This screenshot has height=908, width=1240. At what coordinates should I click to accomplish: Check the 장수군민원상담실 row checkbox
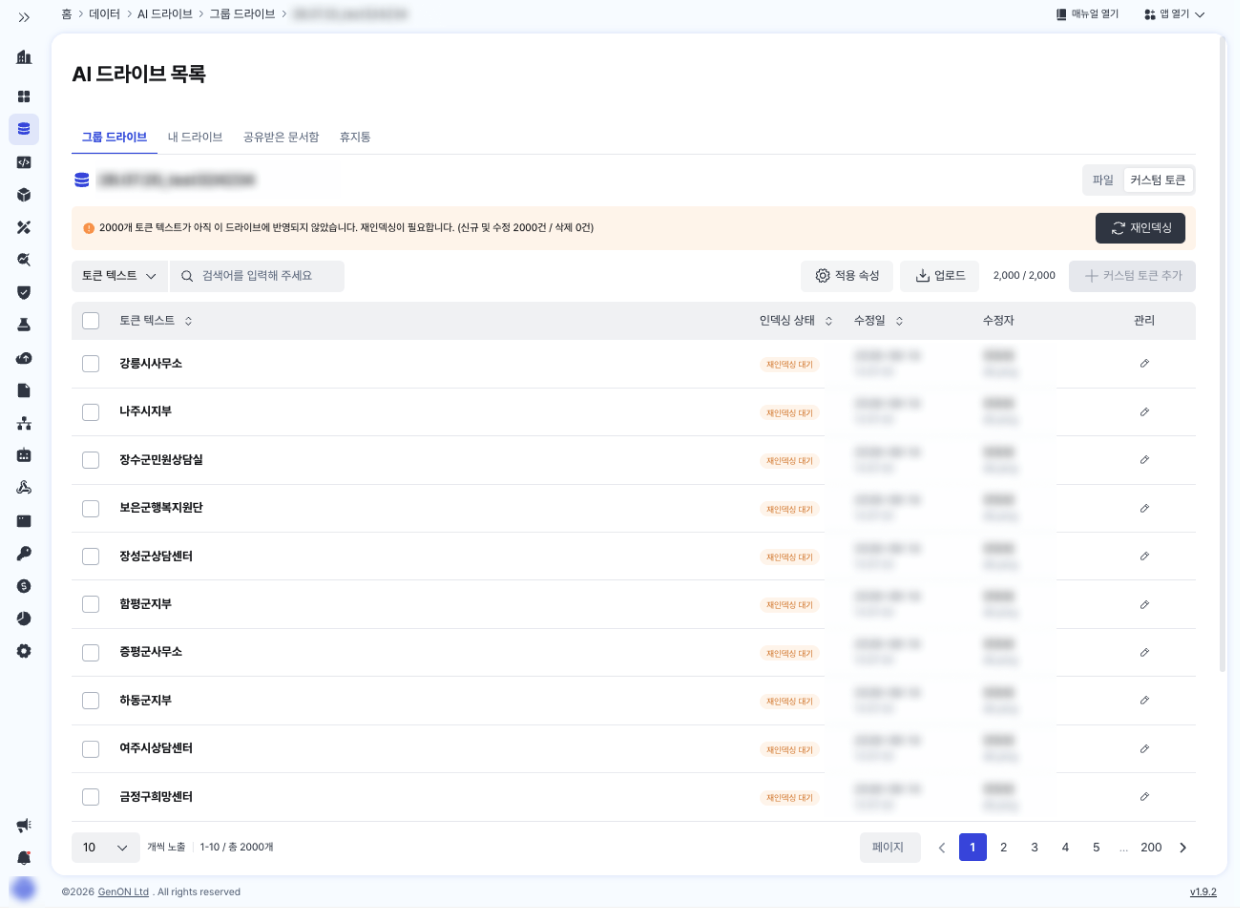click(x=91, y=460)
